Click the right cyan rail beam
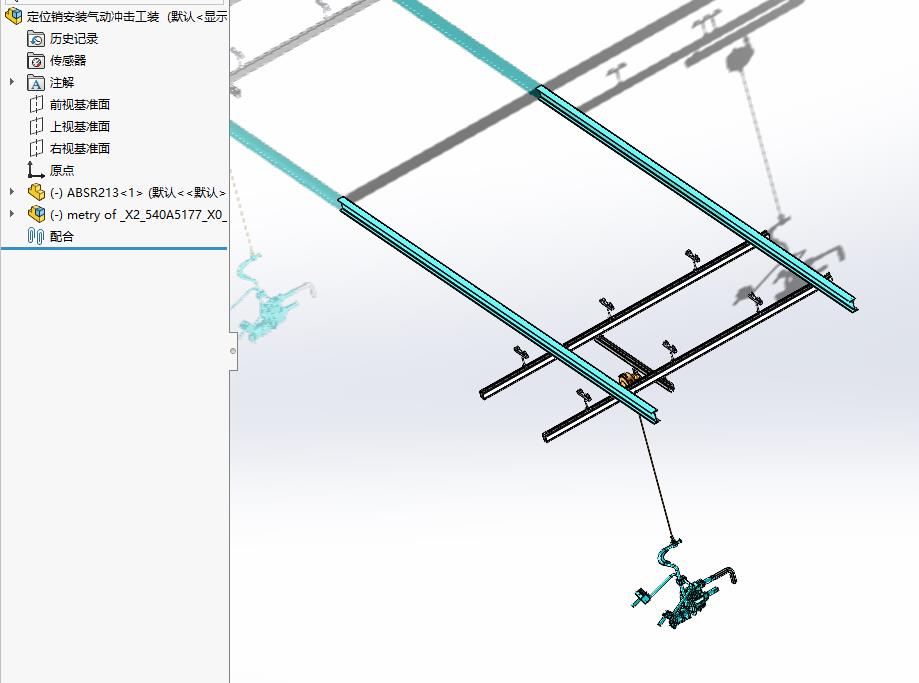This screenshot has width=919, height=683. tap(697, 198)
